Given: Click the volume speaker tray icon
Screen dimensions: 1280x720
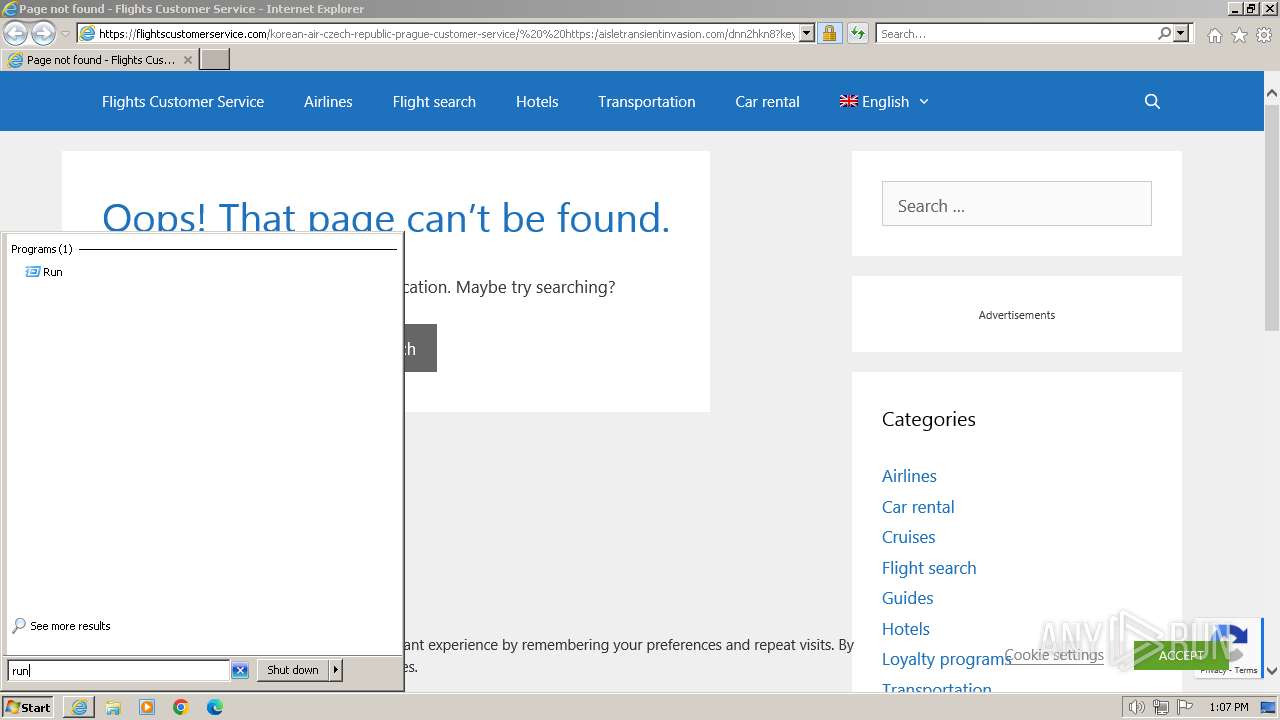Looking at the screenshot, I should [x=1138, y=708].
